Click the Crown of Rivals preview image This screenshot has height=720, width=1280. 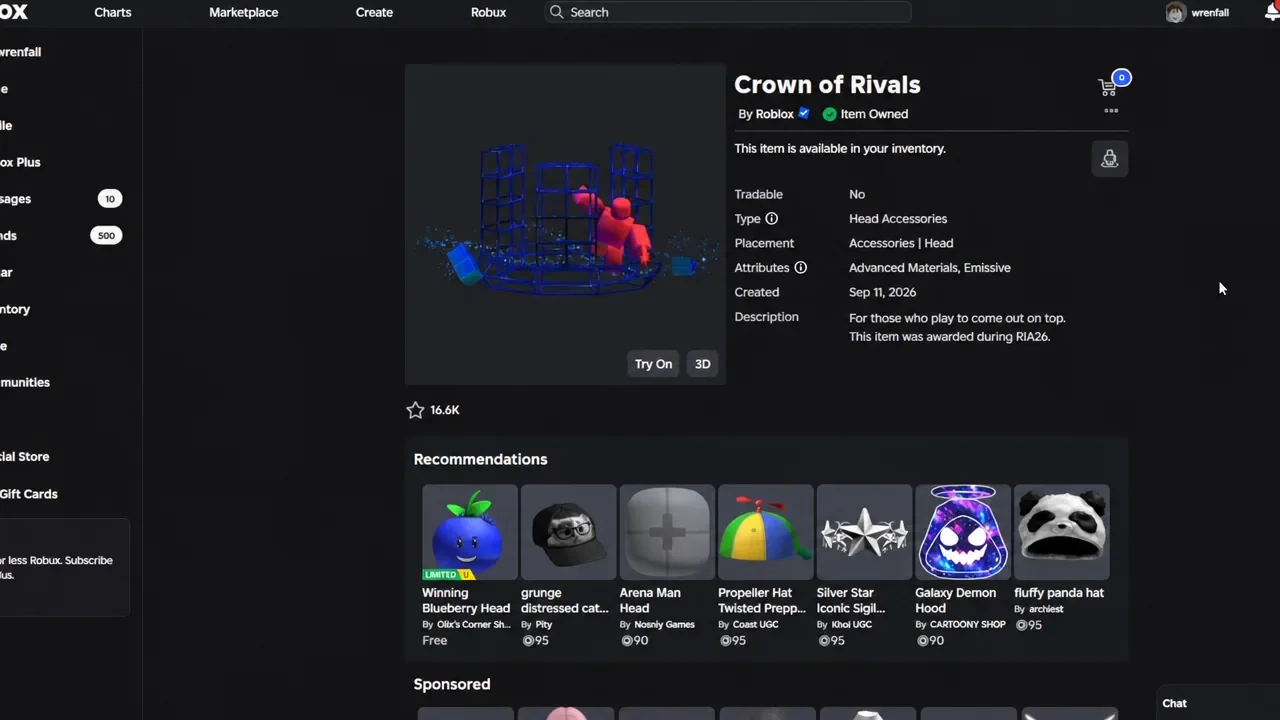pos(565,225)
